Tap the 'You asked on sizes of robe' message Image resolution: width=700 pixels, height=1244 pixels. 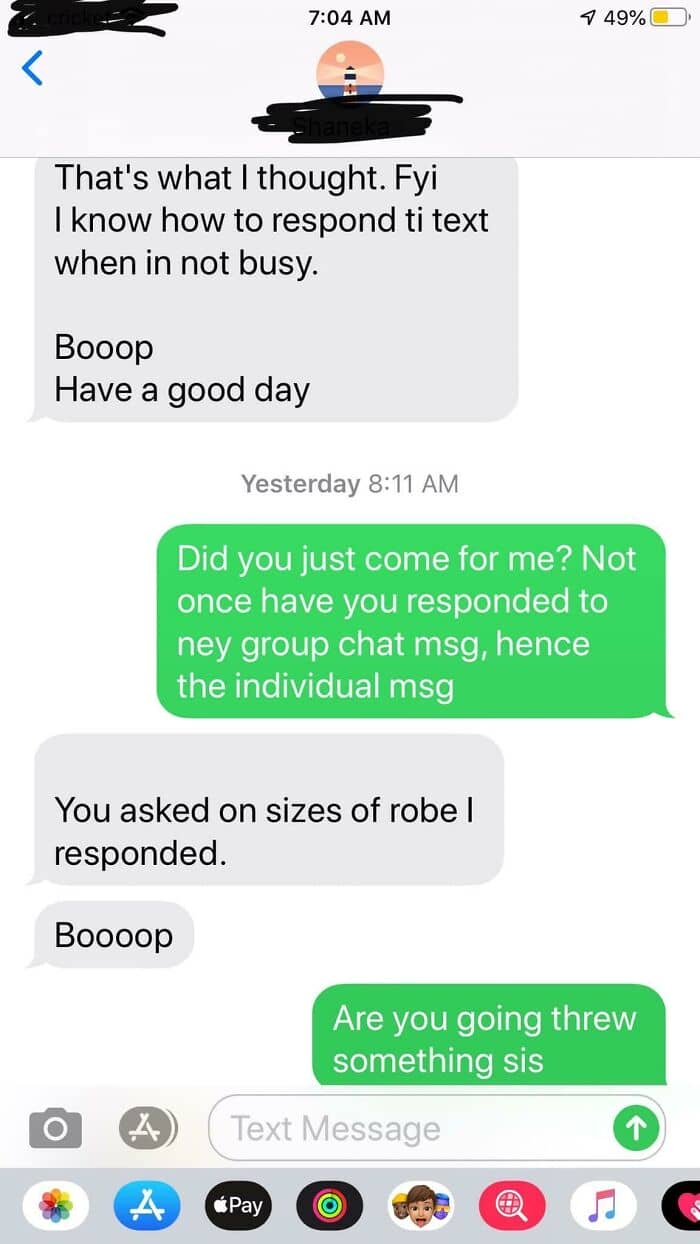coord(268,809)
